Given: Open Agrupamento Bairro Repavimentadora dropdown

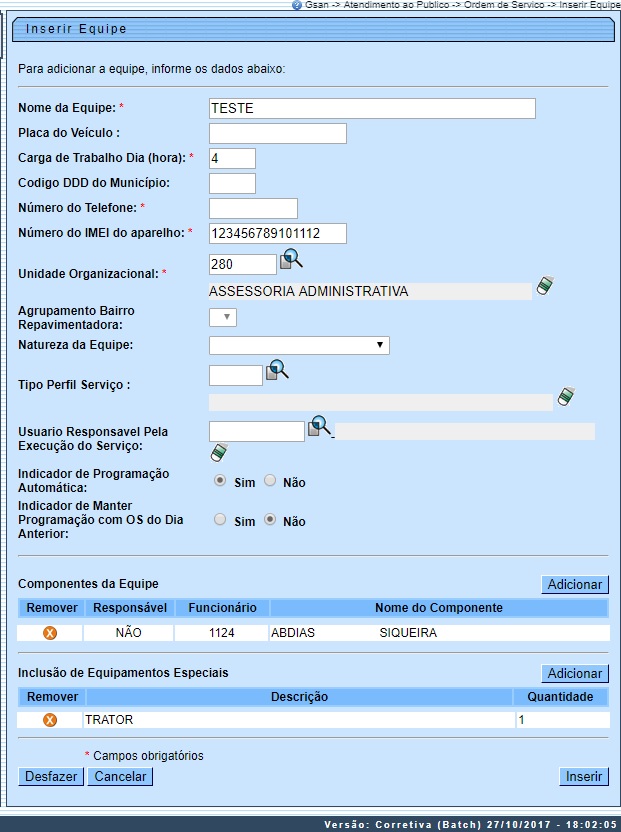Looking at the screenshot, I should (223, 317).
